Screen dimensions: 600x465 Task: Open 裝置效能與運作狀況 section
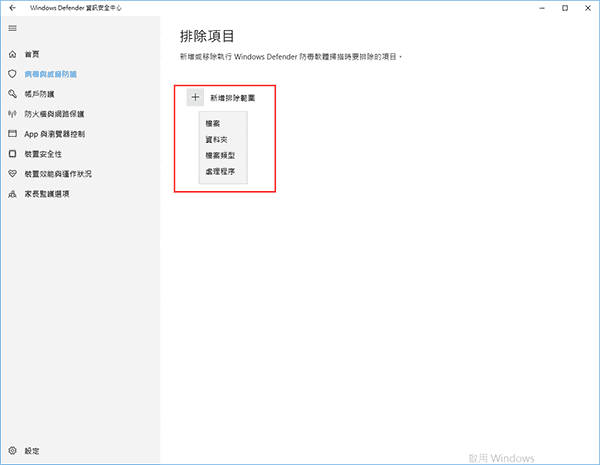coord(58,174)
